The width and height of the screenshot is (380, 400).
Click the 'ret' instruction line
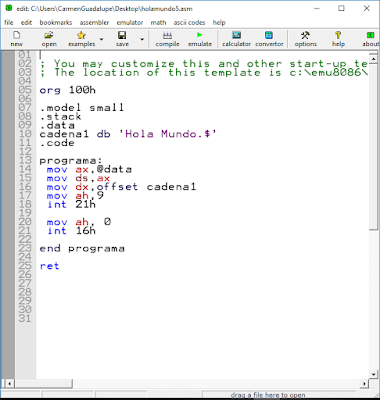coord(50,266)
